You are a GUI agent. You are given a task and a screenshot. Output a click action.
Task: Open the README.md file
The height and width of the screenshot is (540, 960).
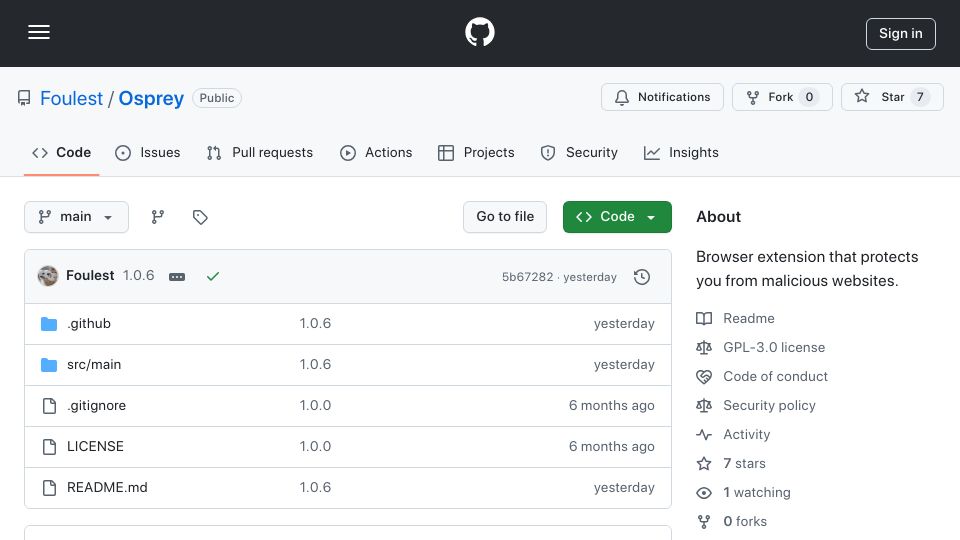click(x=107, y=487)
